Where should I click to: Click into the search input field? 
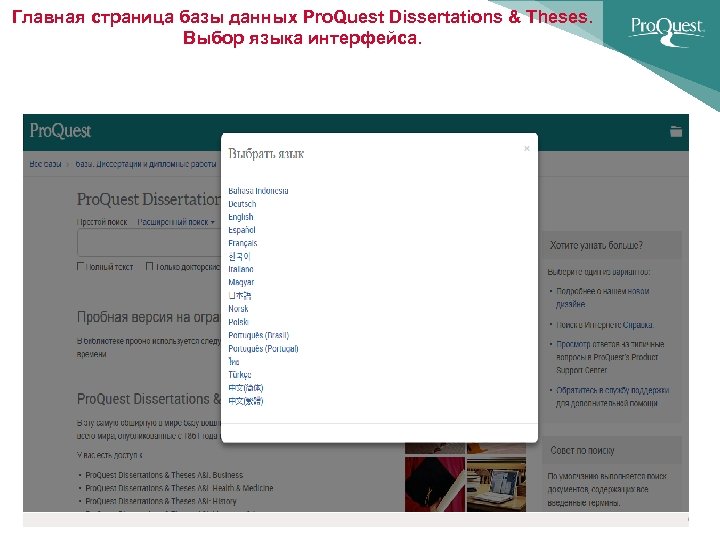[149, 243]
